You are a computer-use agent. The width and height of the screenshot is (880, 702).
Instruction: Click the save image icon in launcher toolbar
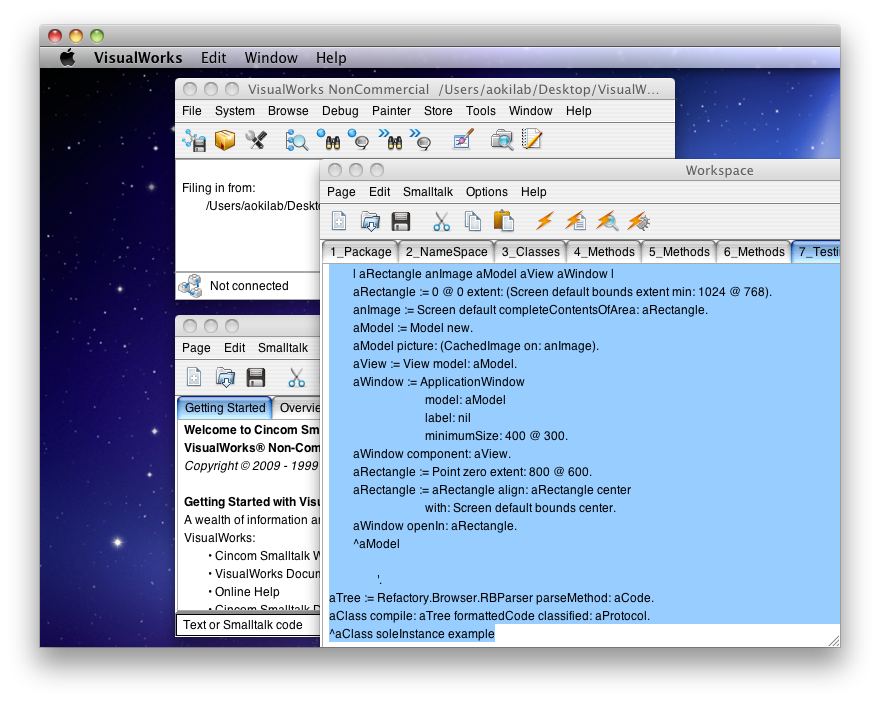pos(194,140)
